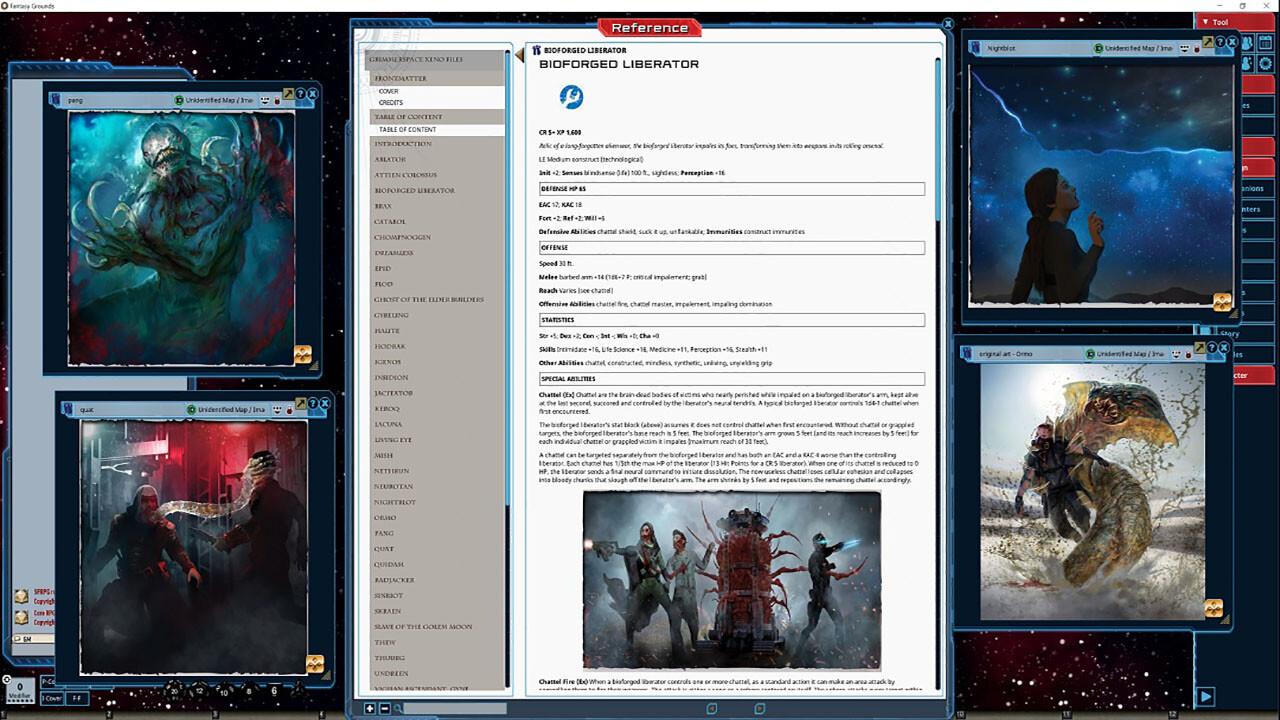Viewport: 1280px width, 720px height.
Task: Click the token button on Ormo image
Action: (x=1213, y=608)
